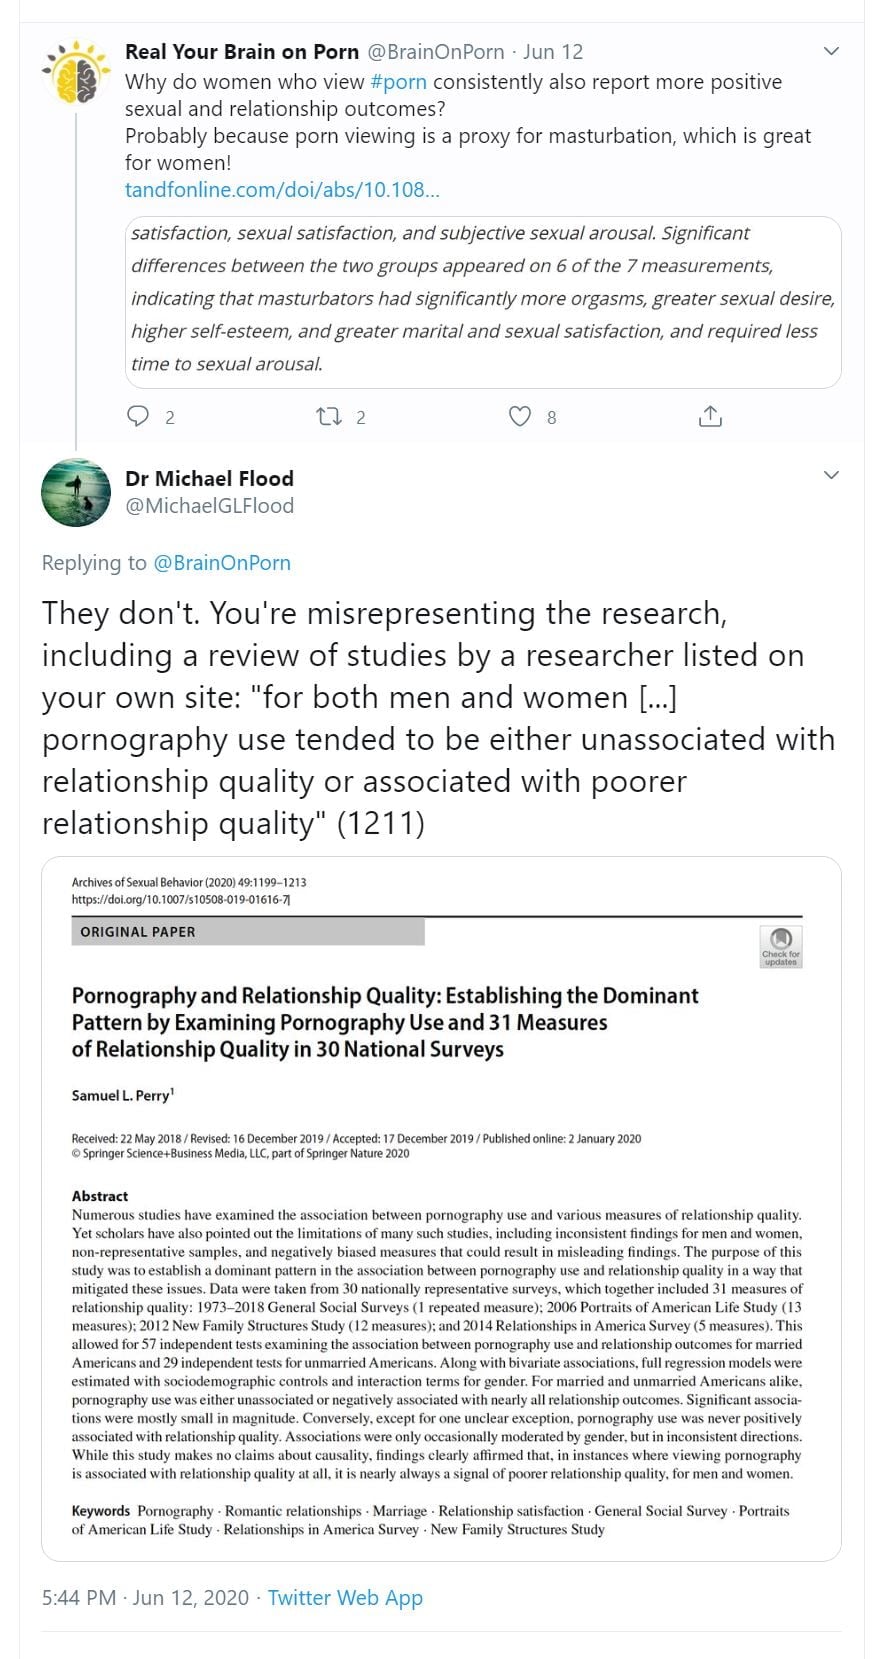Open Real Your Brain on Porn avatar
The height and width of the screenshot is (1659, 883).
(76, 72)
